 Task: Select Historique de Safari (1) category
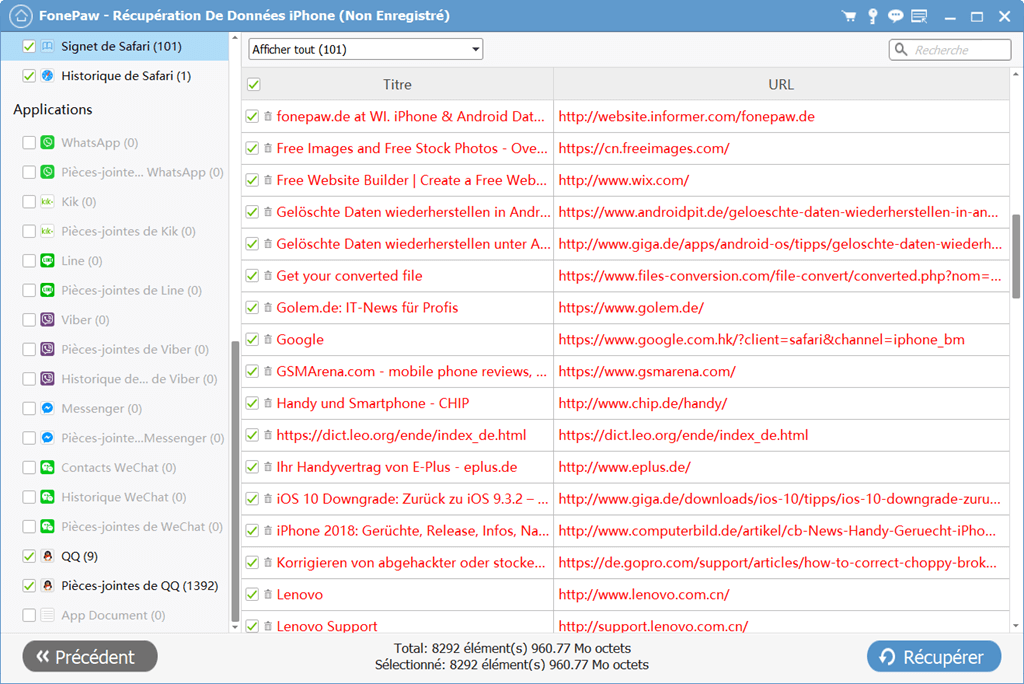pyautogui.click(x=126, y=76)
